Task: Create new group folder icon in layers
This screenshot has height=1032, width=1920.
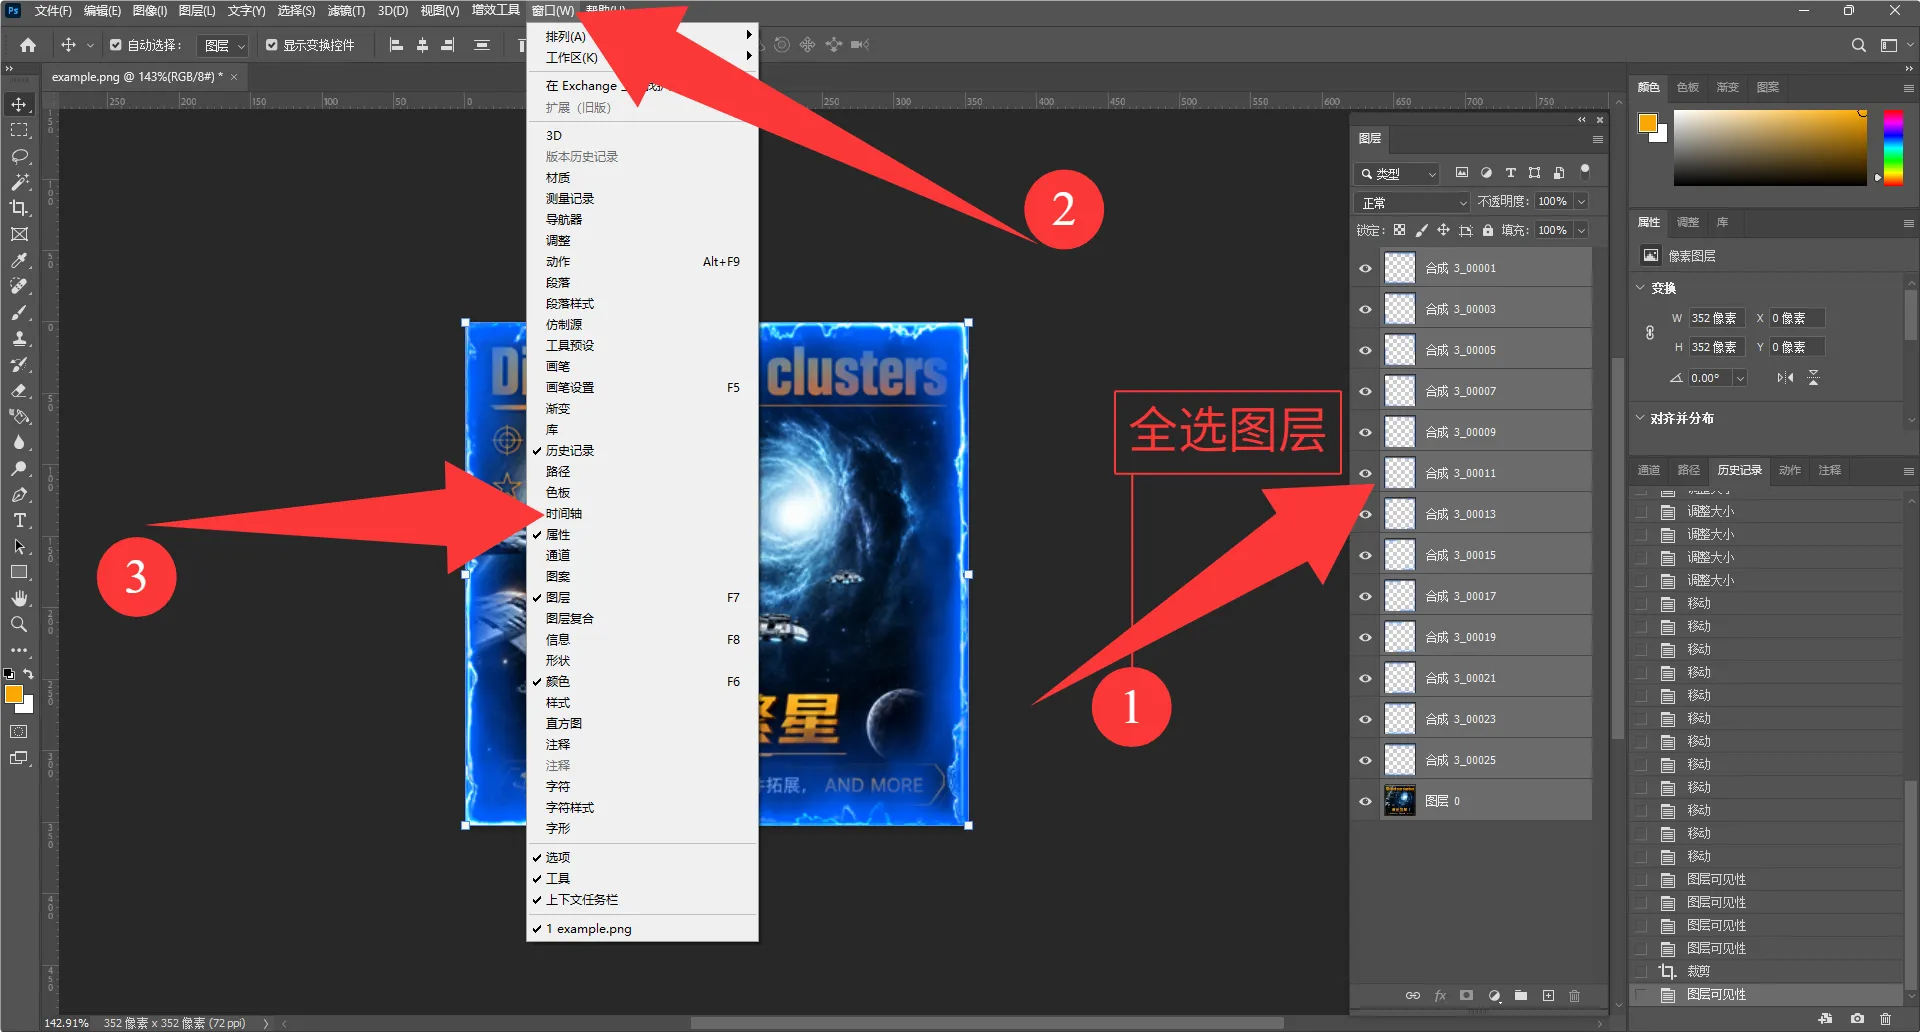Action: [1521, 995]
